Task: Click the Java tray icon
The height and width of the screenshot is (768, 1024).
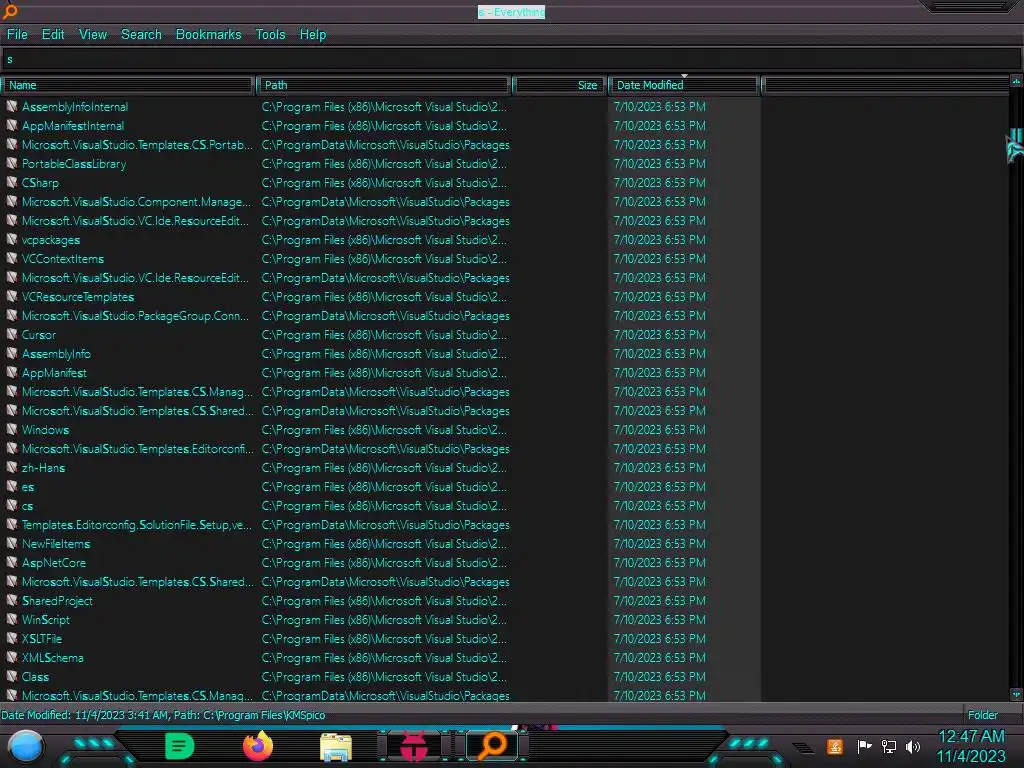Action: tap(835, 746)
